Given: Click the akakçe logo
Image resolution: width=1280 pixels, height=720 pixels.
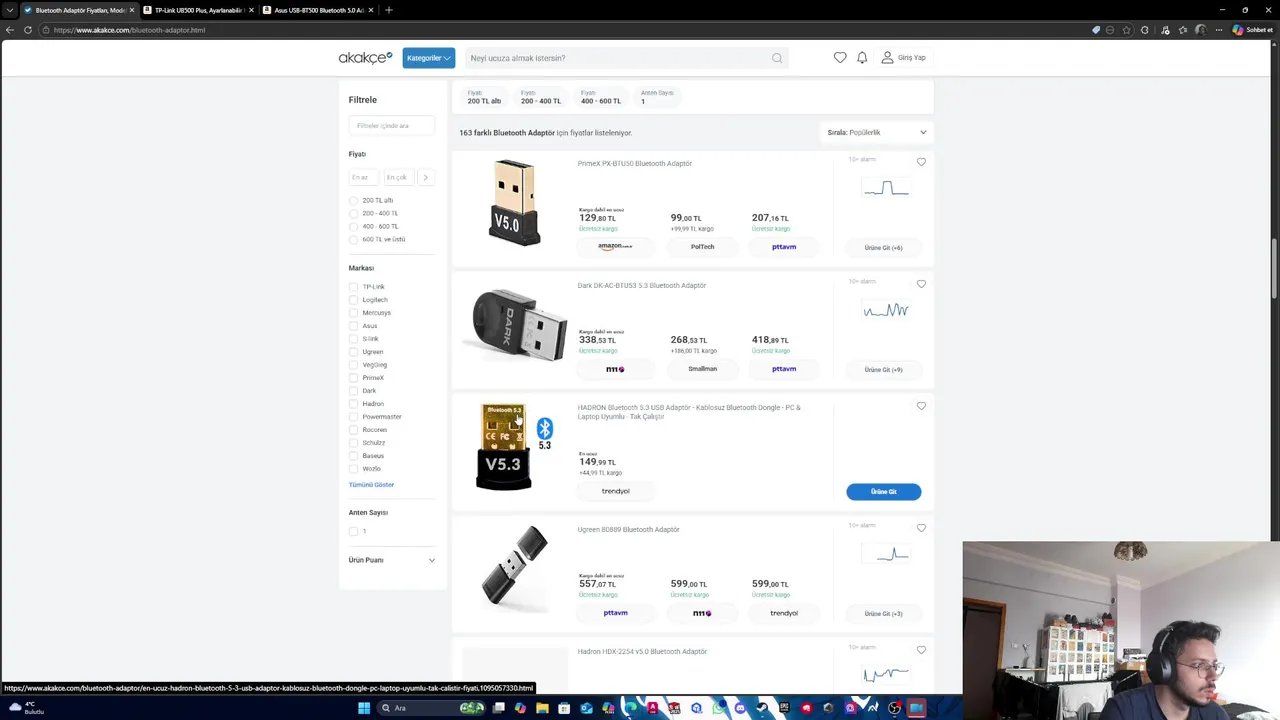Looking at the screenshot, I should point(366,58).
